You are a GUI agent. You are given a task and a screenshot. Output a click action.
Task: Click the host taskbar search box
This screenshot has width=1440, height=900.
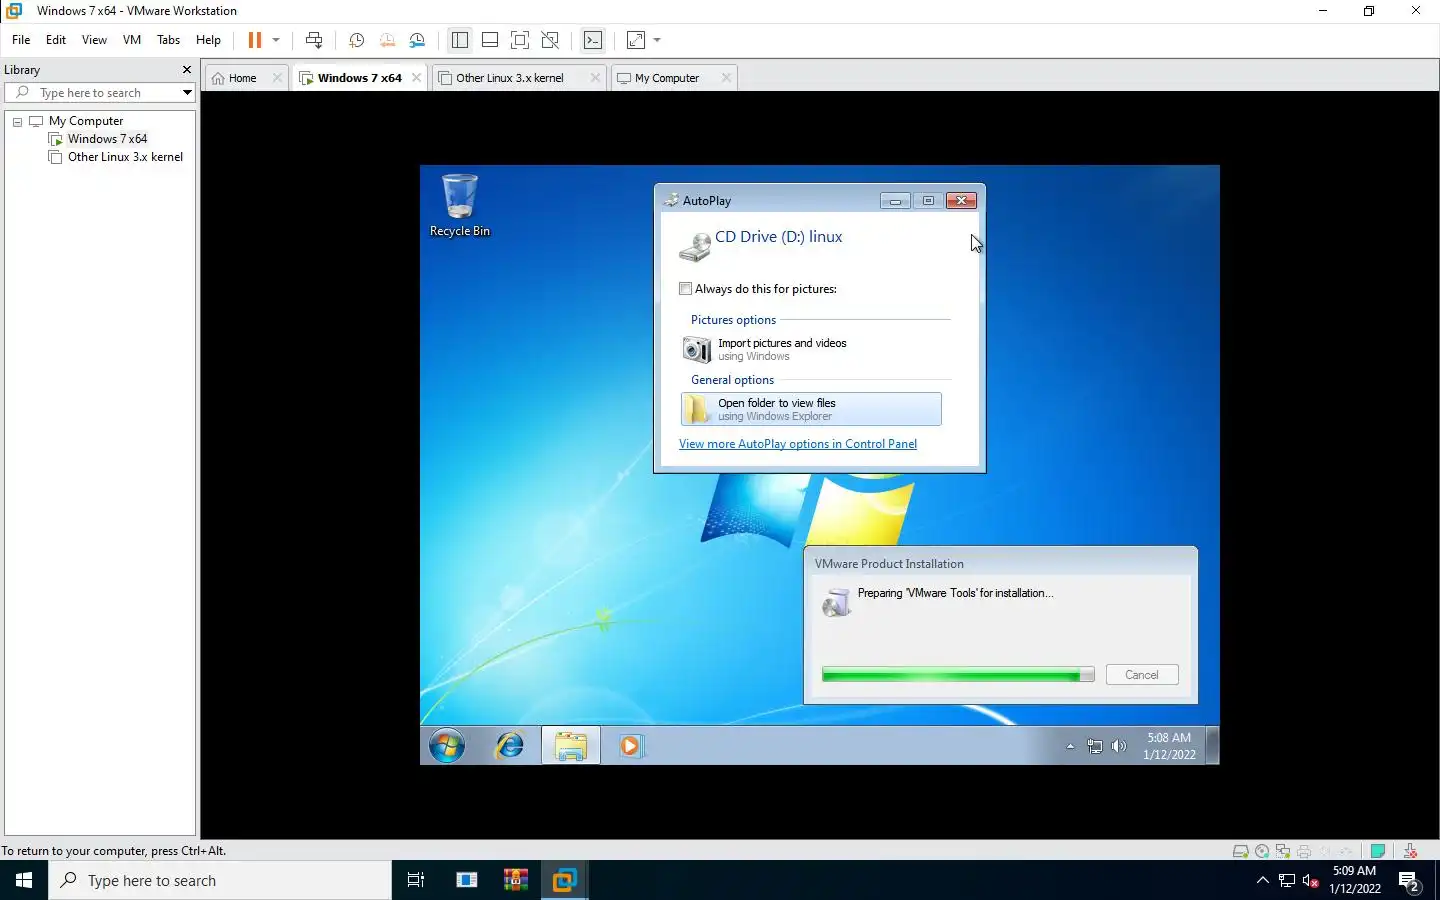(x=220, y=880)
